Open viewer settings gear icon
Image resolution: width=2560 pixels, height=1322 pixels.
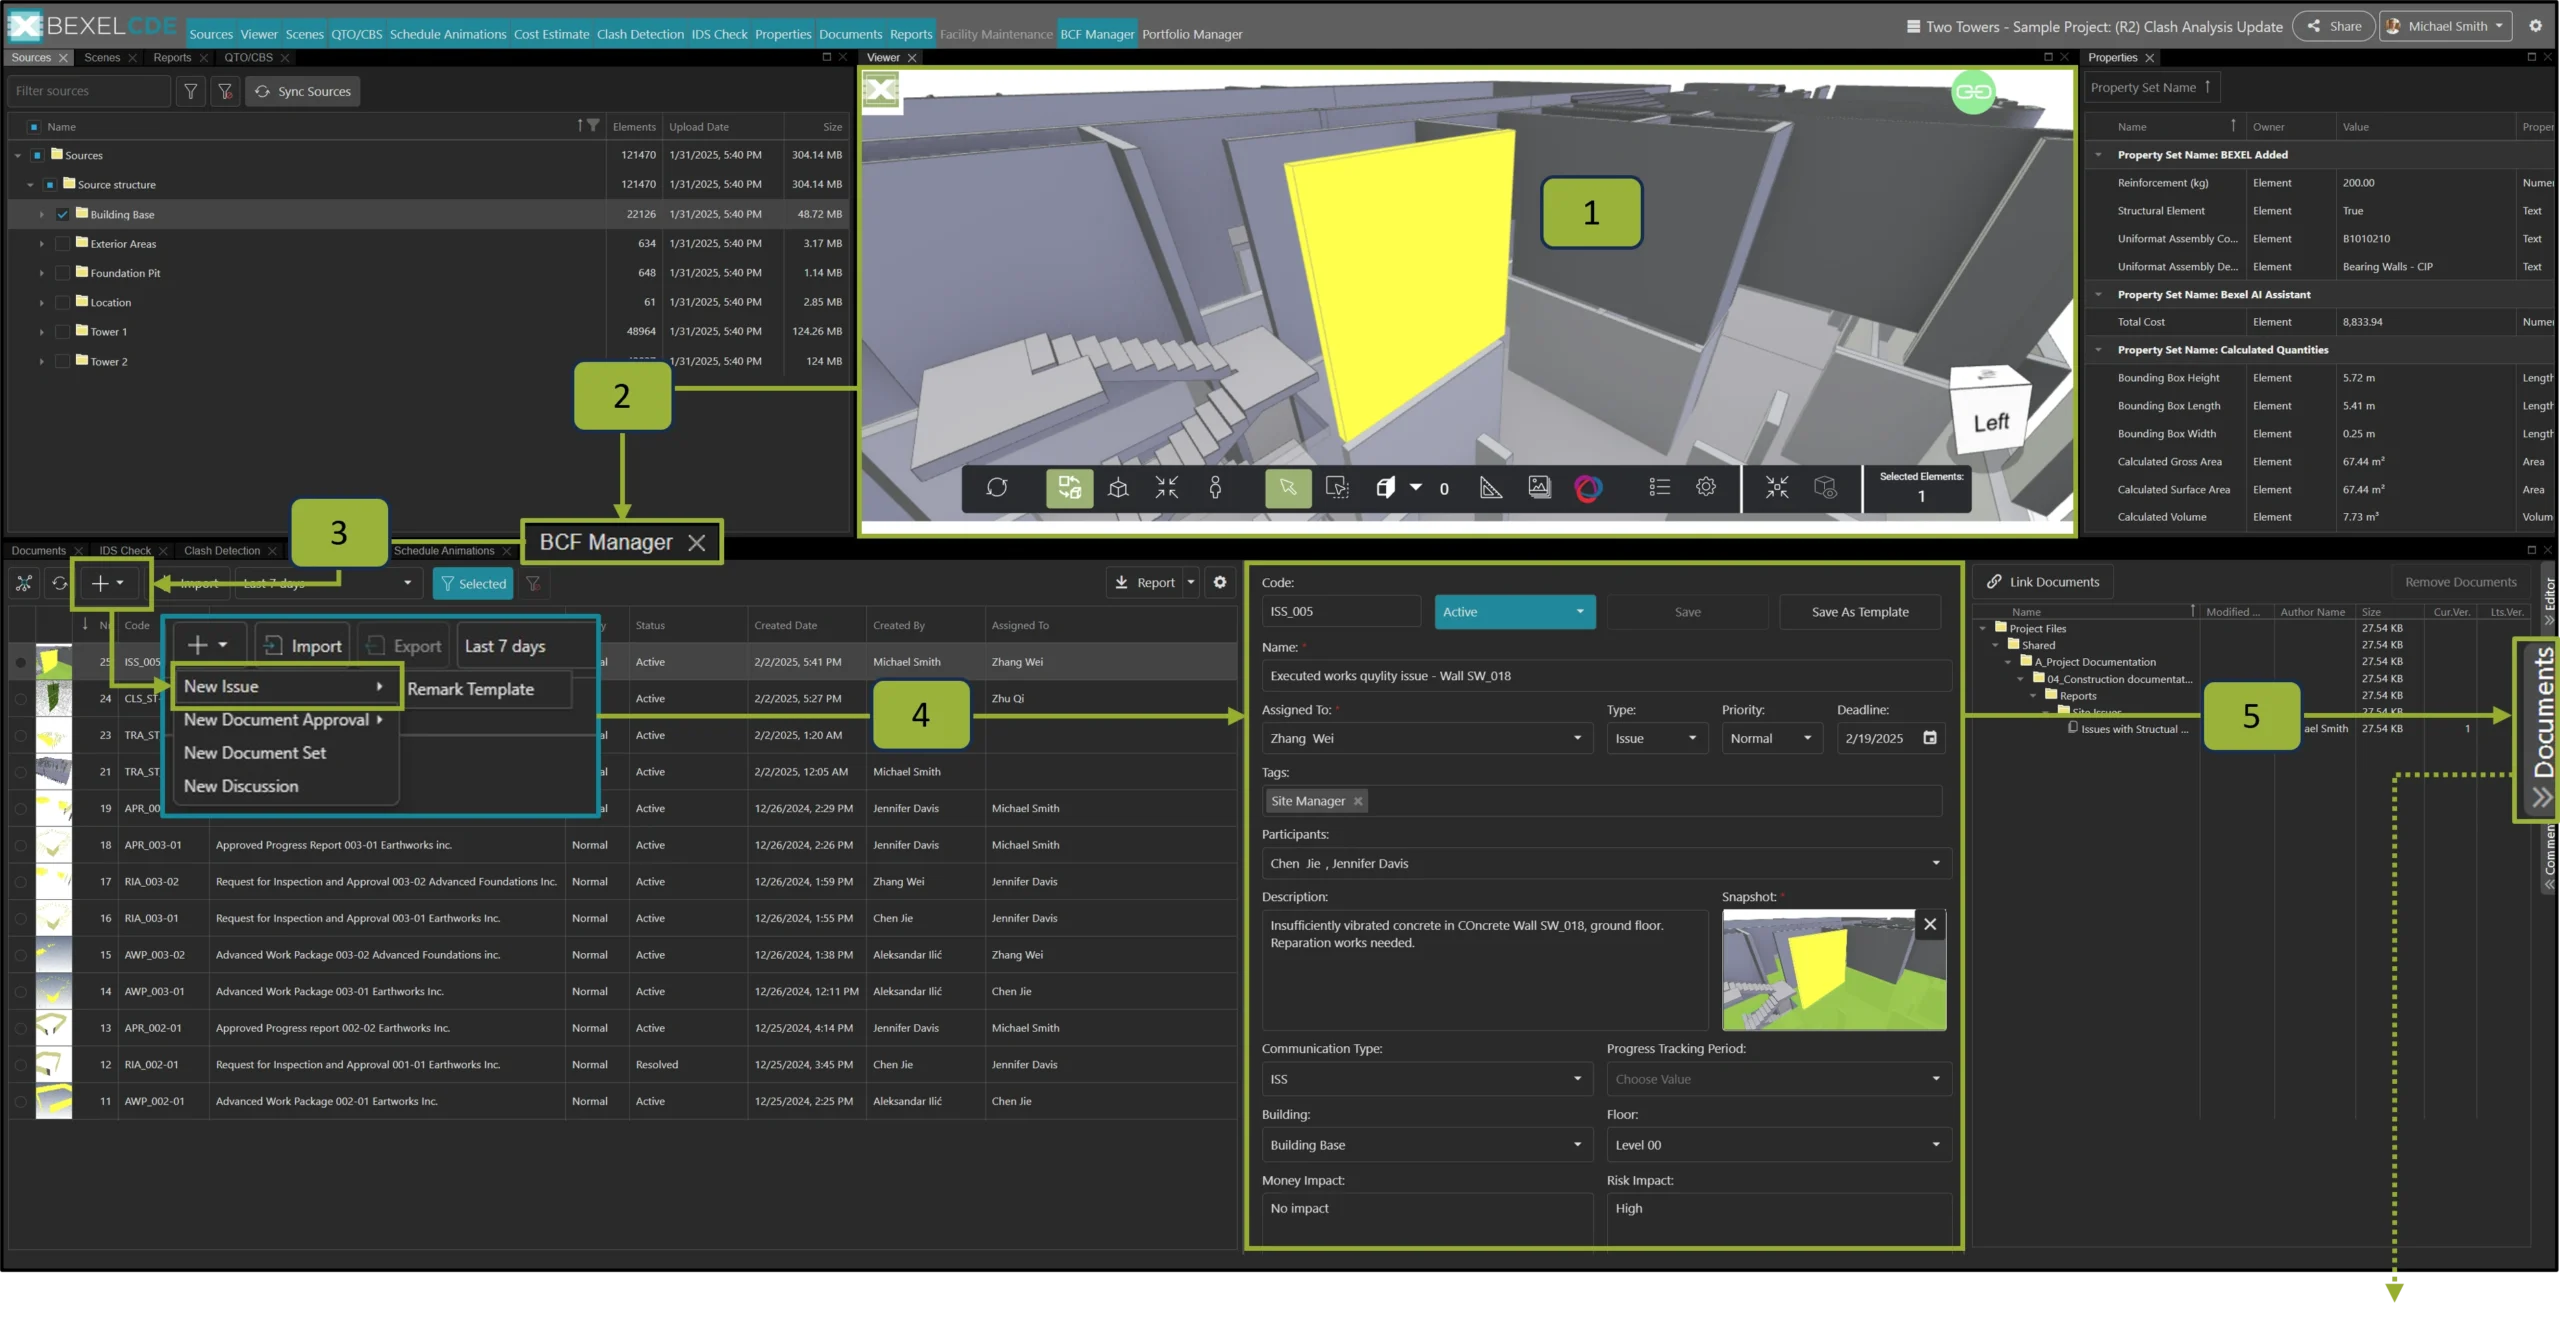click(x=1706, y=487)
